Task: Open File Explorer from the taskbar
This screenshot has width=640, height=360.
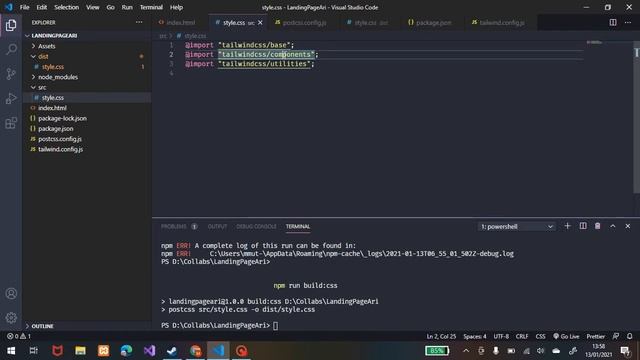Action: click(x=80, y=351)
